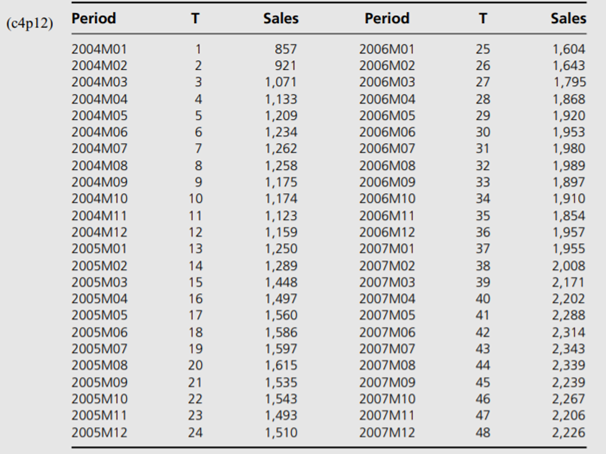Click the sales value 857

coord(286,49)
